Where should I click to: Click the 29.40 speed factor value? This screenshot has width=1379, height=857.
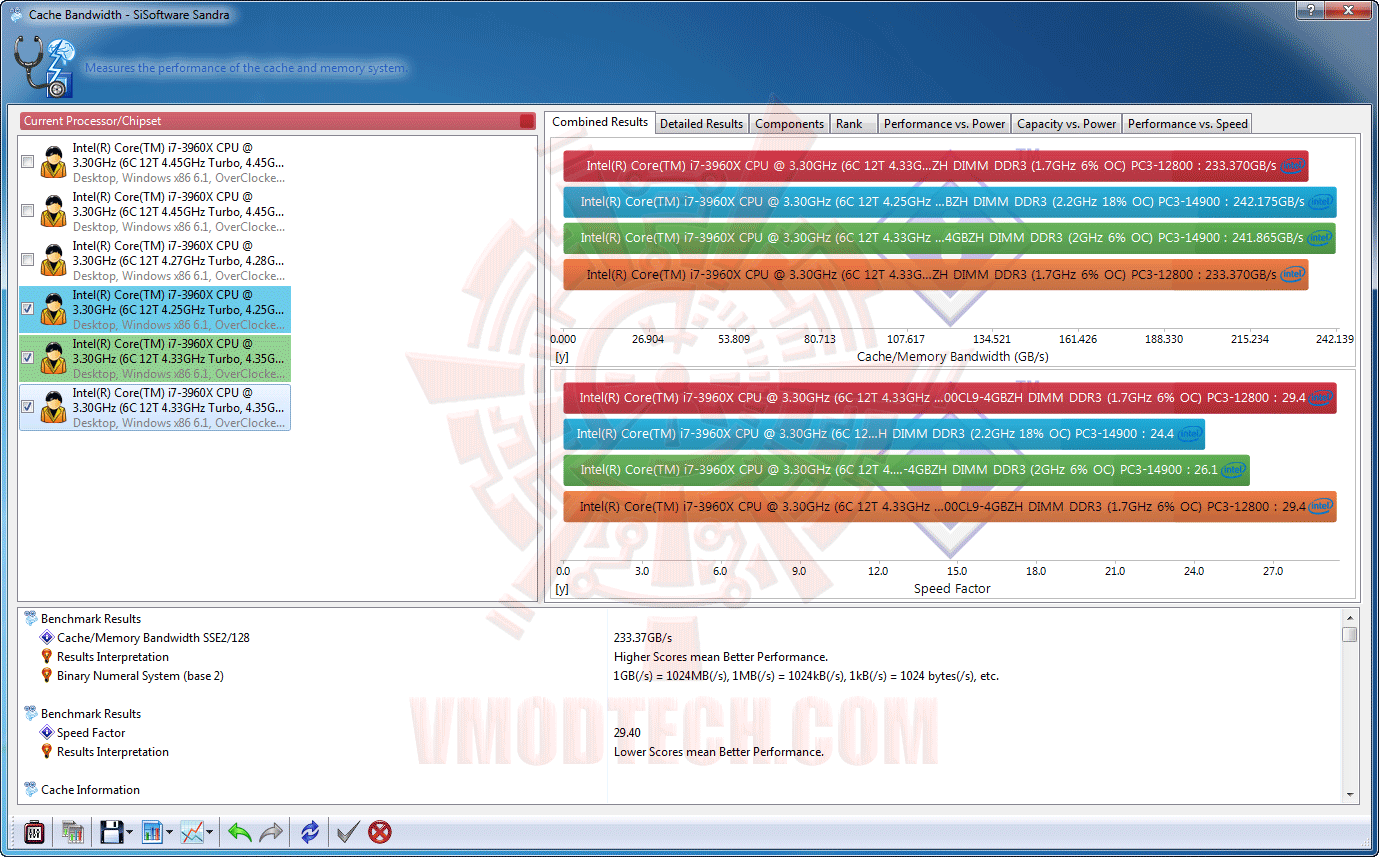point(627,732)
